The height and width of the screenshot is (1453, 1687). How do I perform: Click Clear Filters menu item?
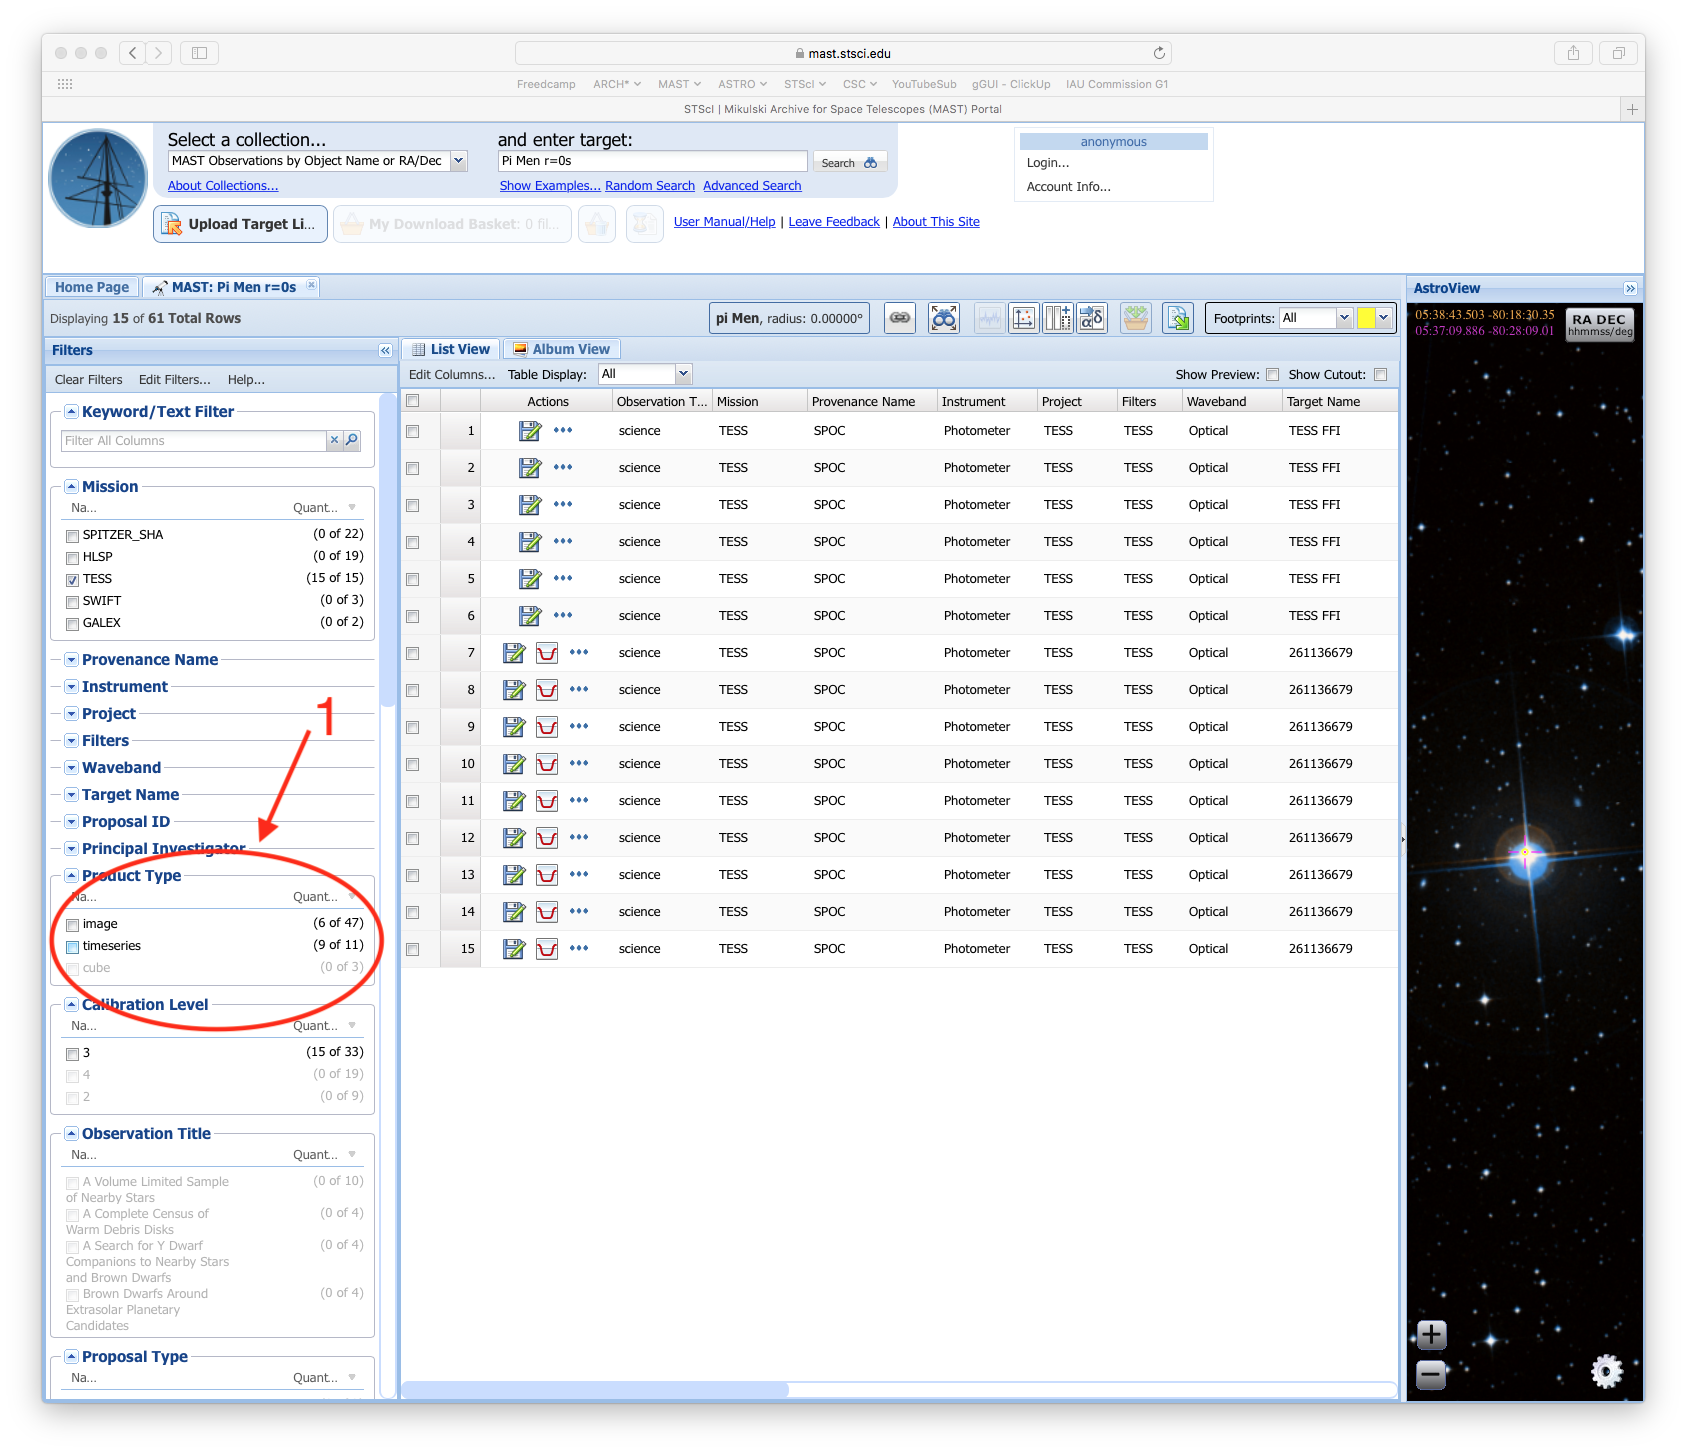coord(88,380)
